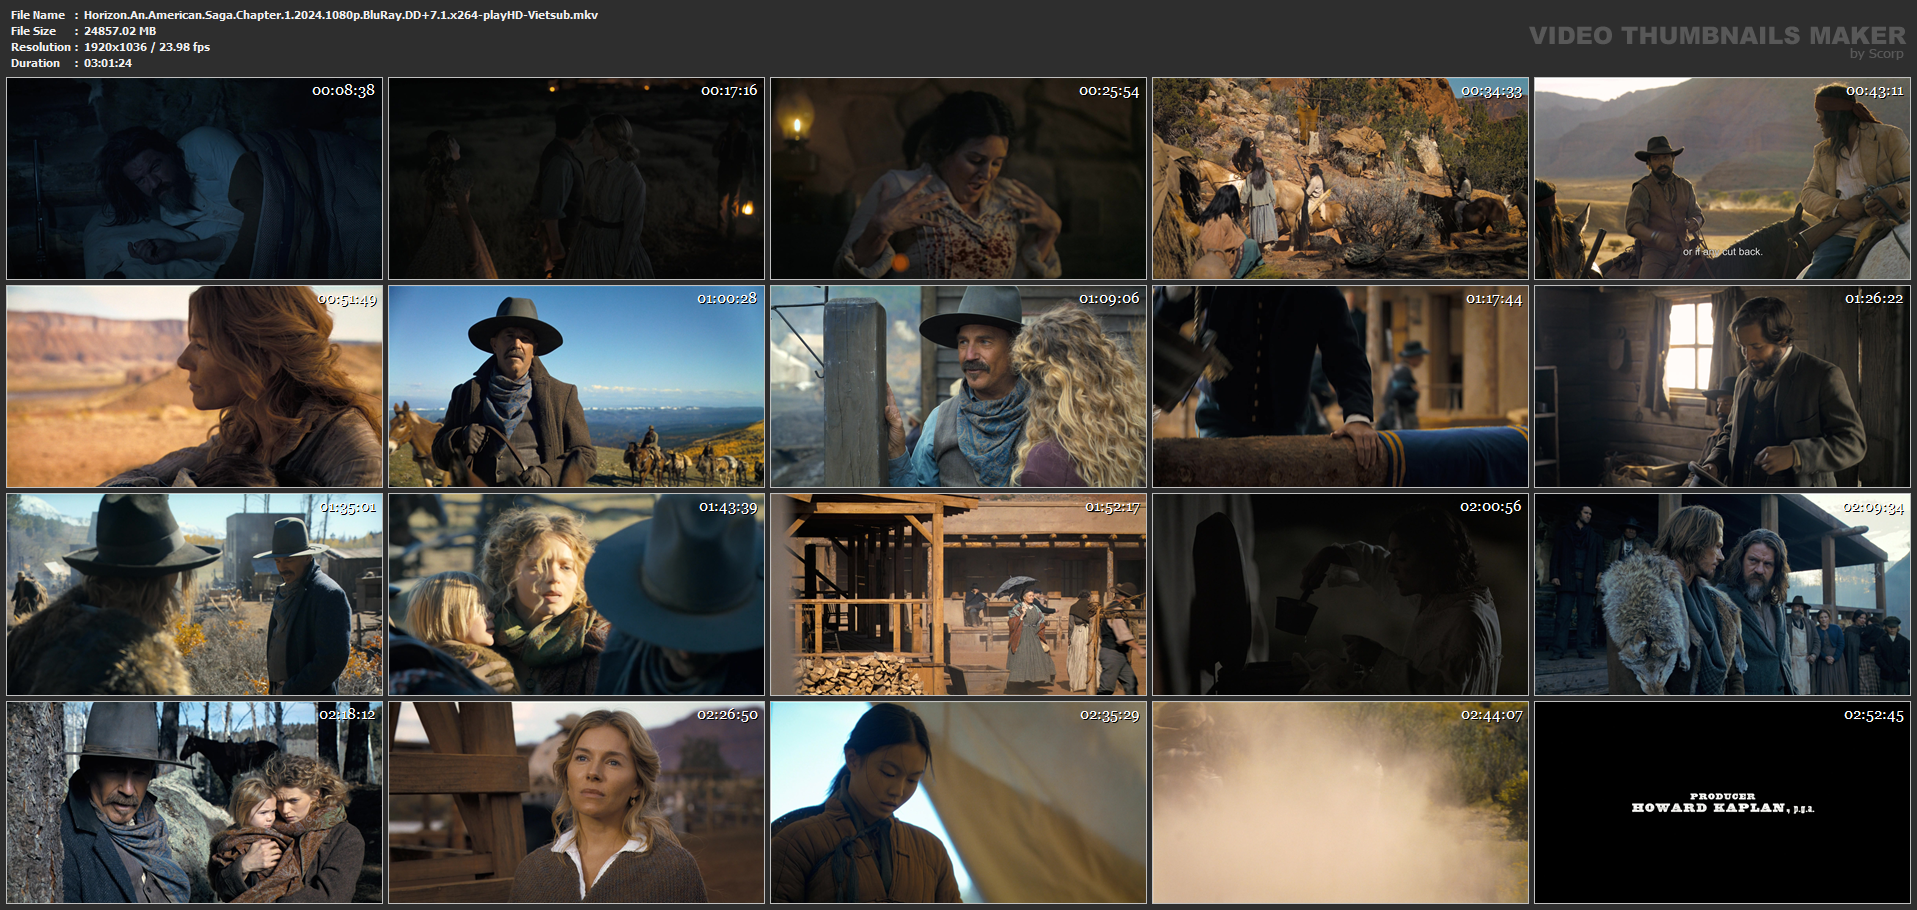The width and height of the screenshot is (1917, 910).
Task: Select the thumbnail stamped 00:25:54
Action: tap(958, 179)
